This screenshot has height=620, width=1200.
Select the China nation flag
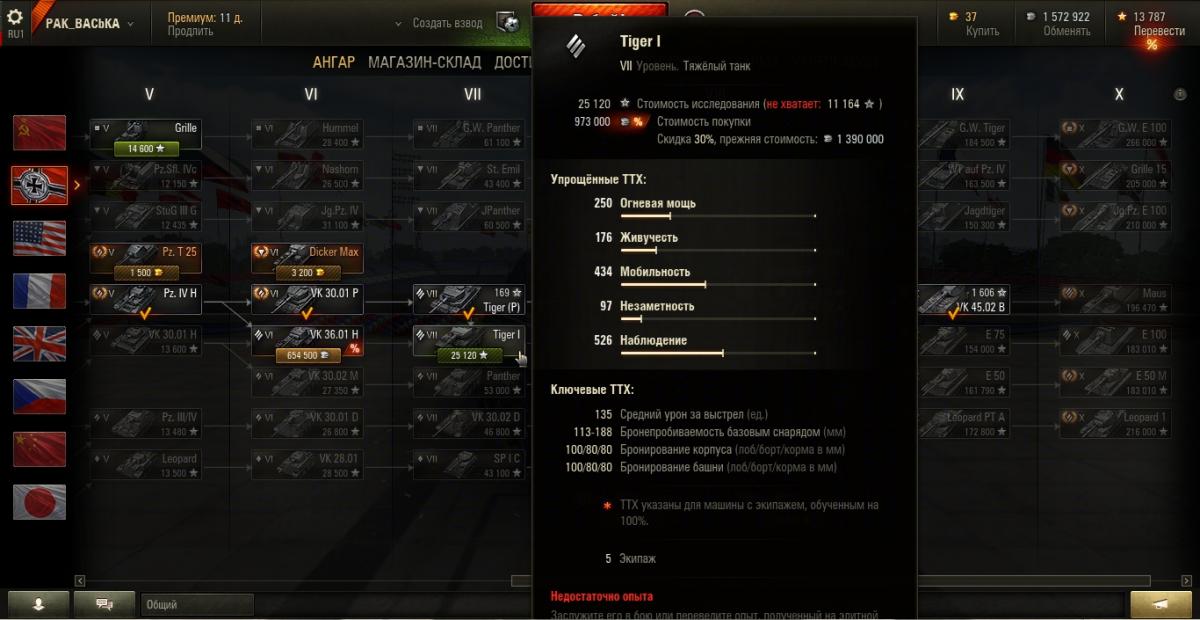click(x=39, y=449)
